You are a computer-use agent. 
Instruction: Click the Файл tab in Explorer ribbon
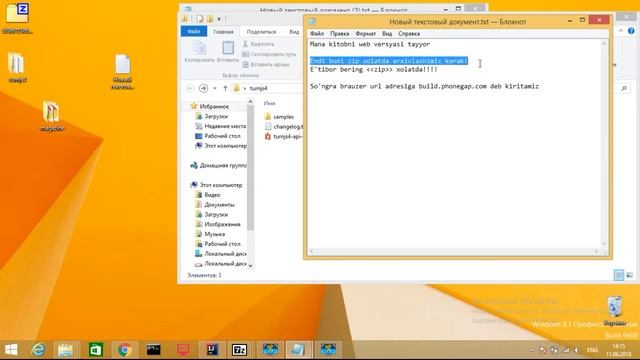pyautogui.click(x=194, y=31)
